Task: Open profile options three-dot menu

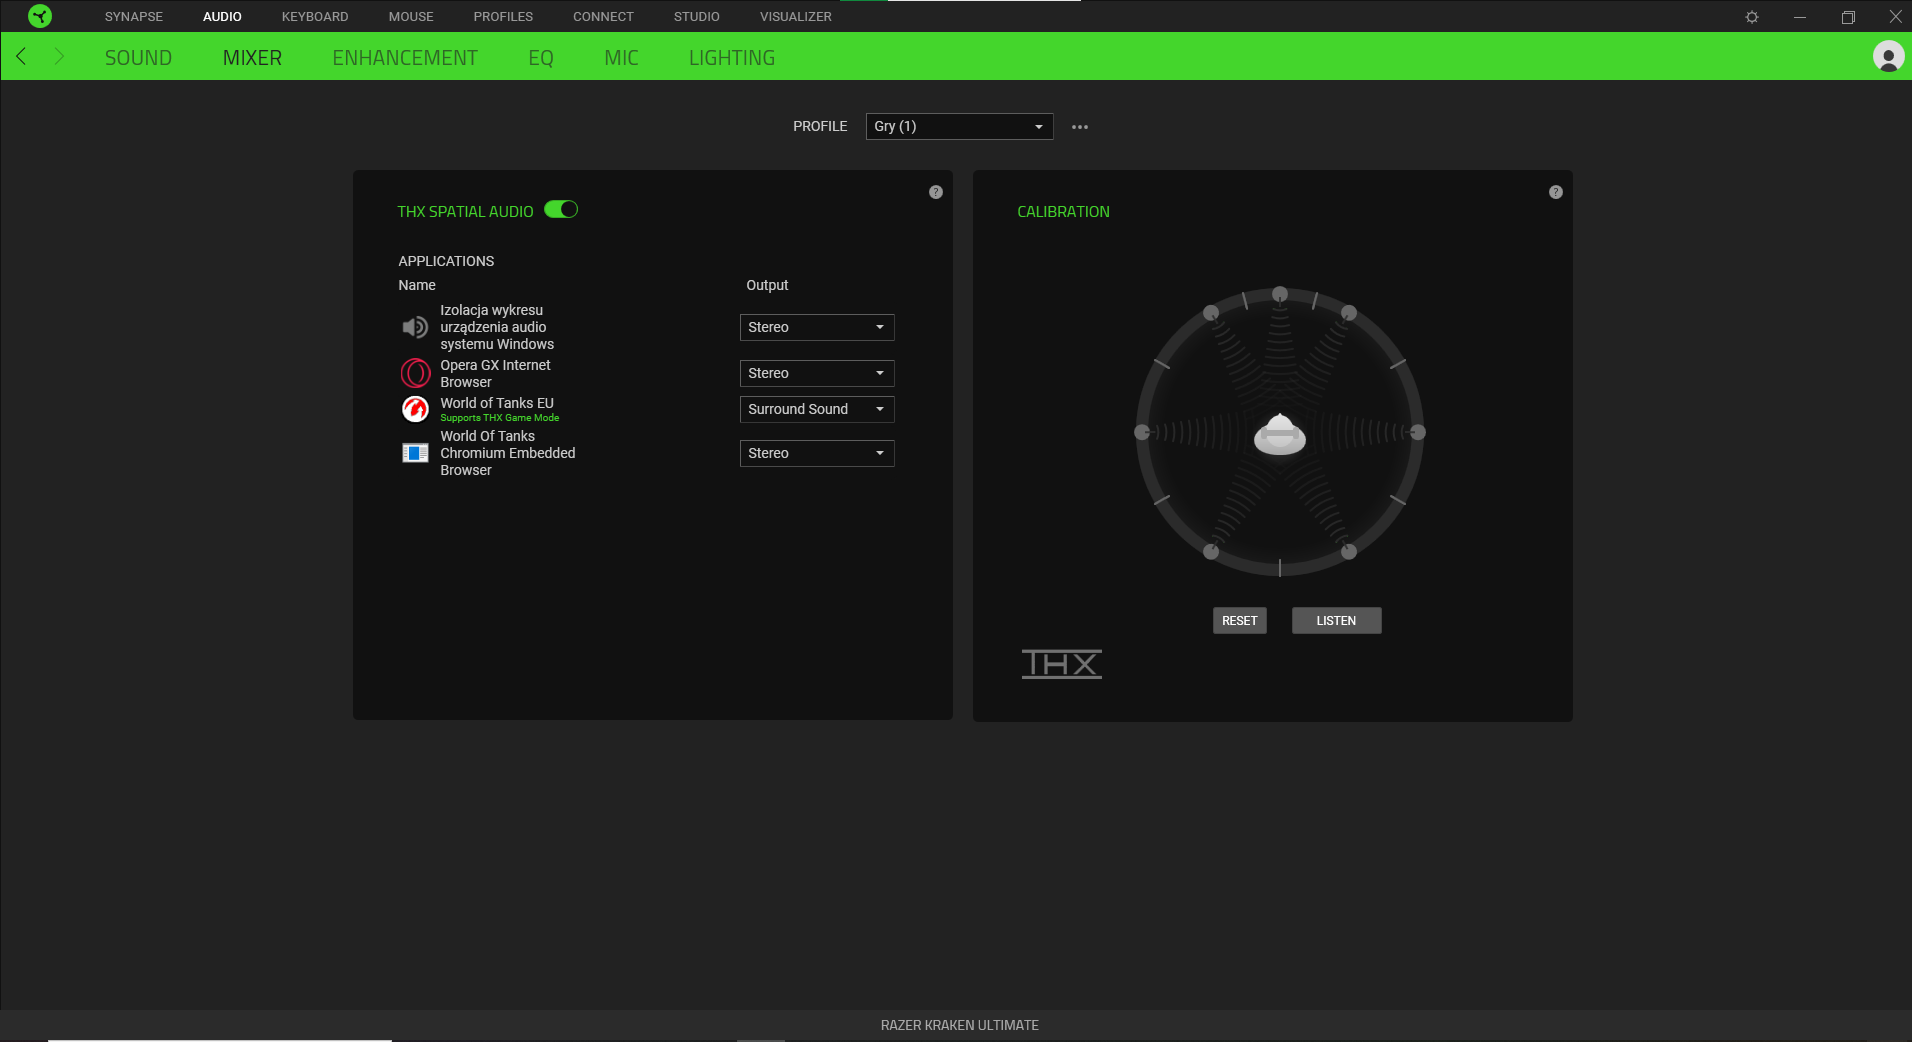Action: coord(1080,127)
